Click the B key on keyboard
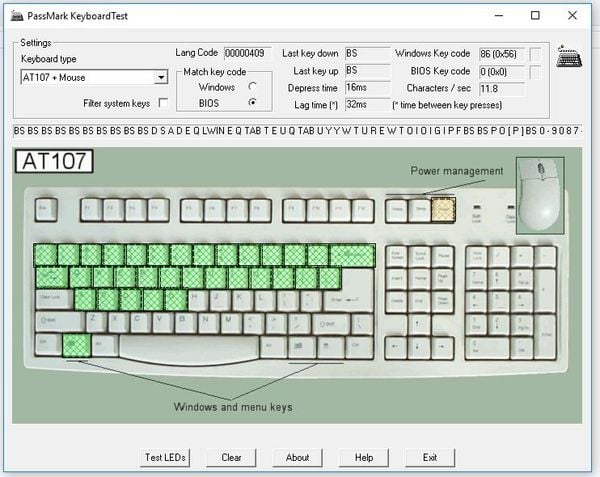 click(x=186, y=322)
